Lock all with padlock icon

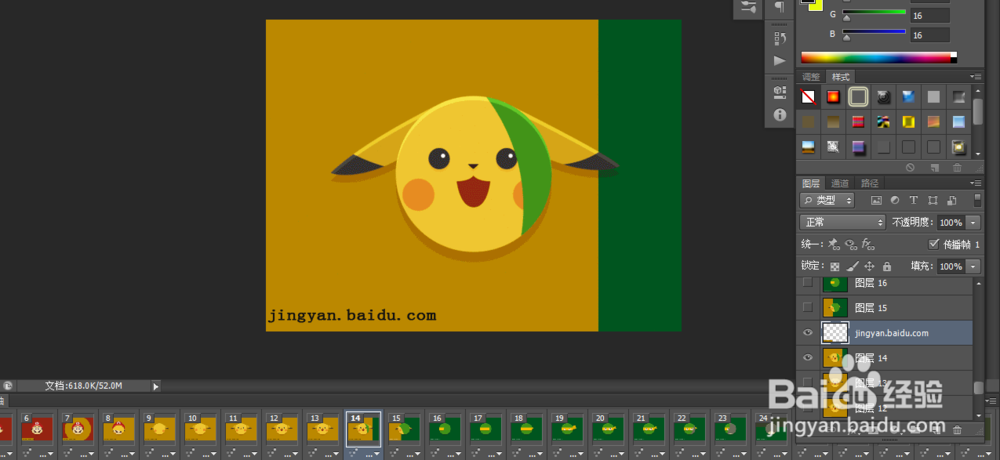[886, 266]
